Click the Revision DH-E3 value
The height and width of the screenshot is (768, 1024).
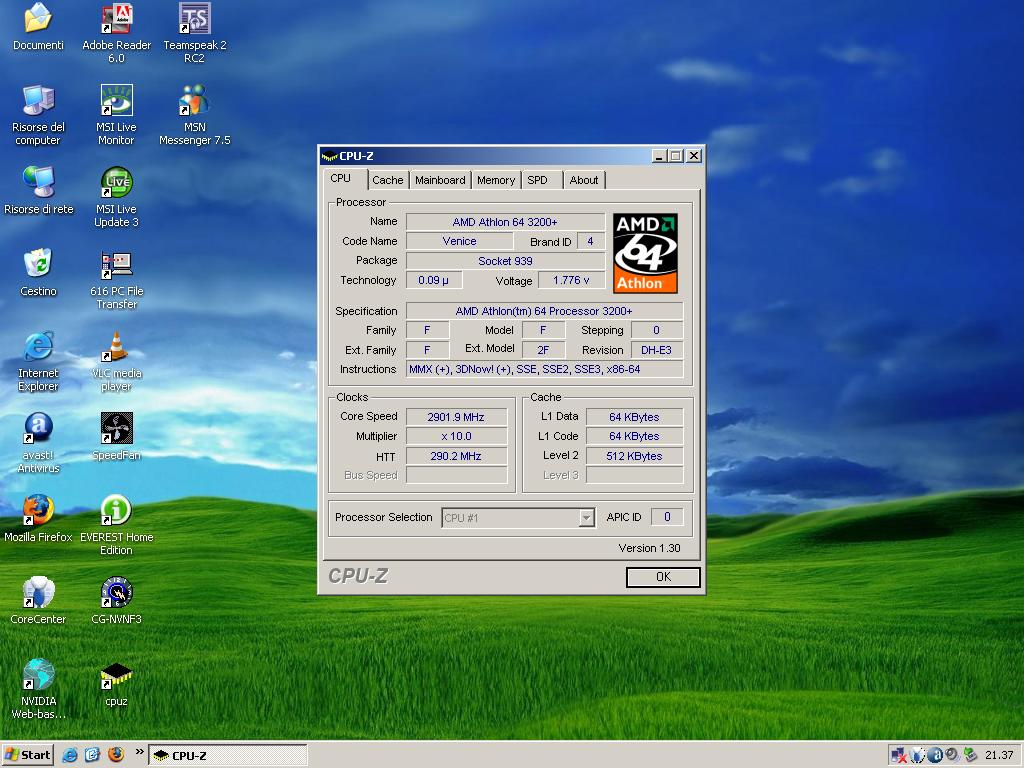coord(656,350)
